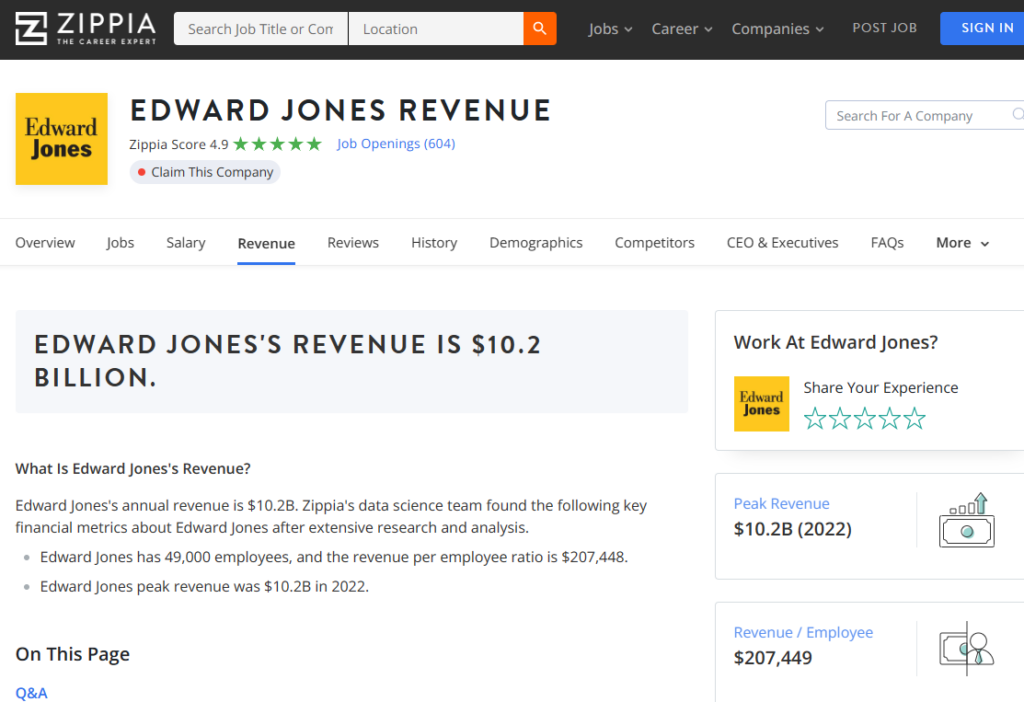Switch to the Demographics tab

pos(536,243)
